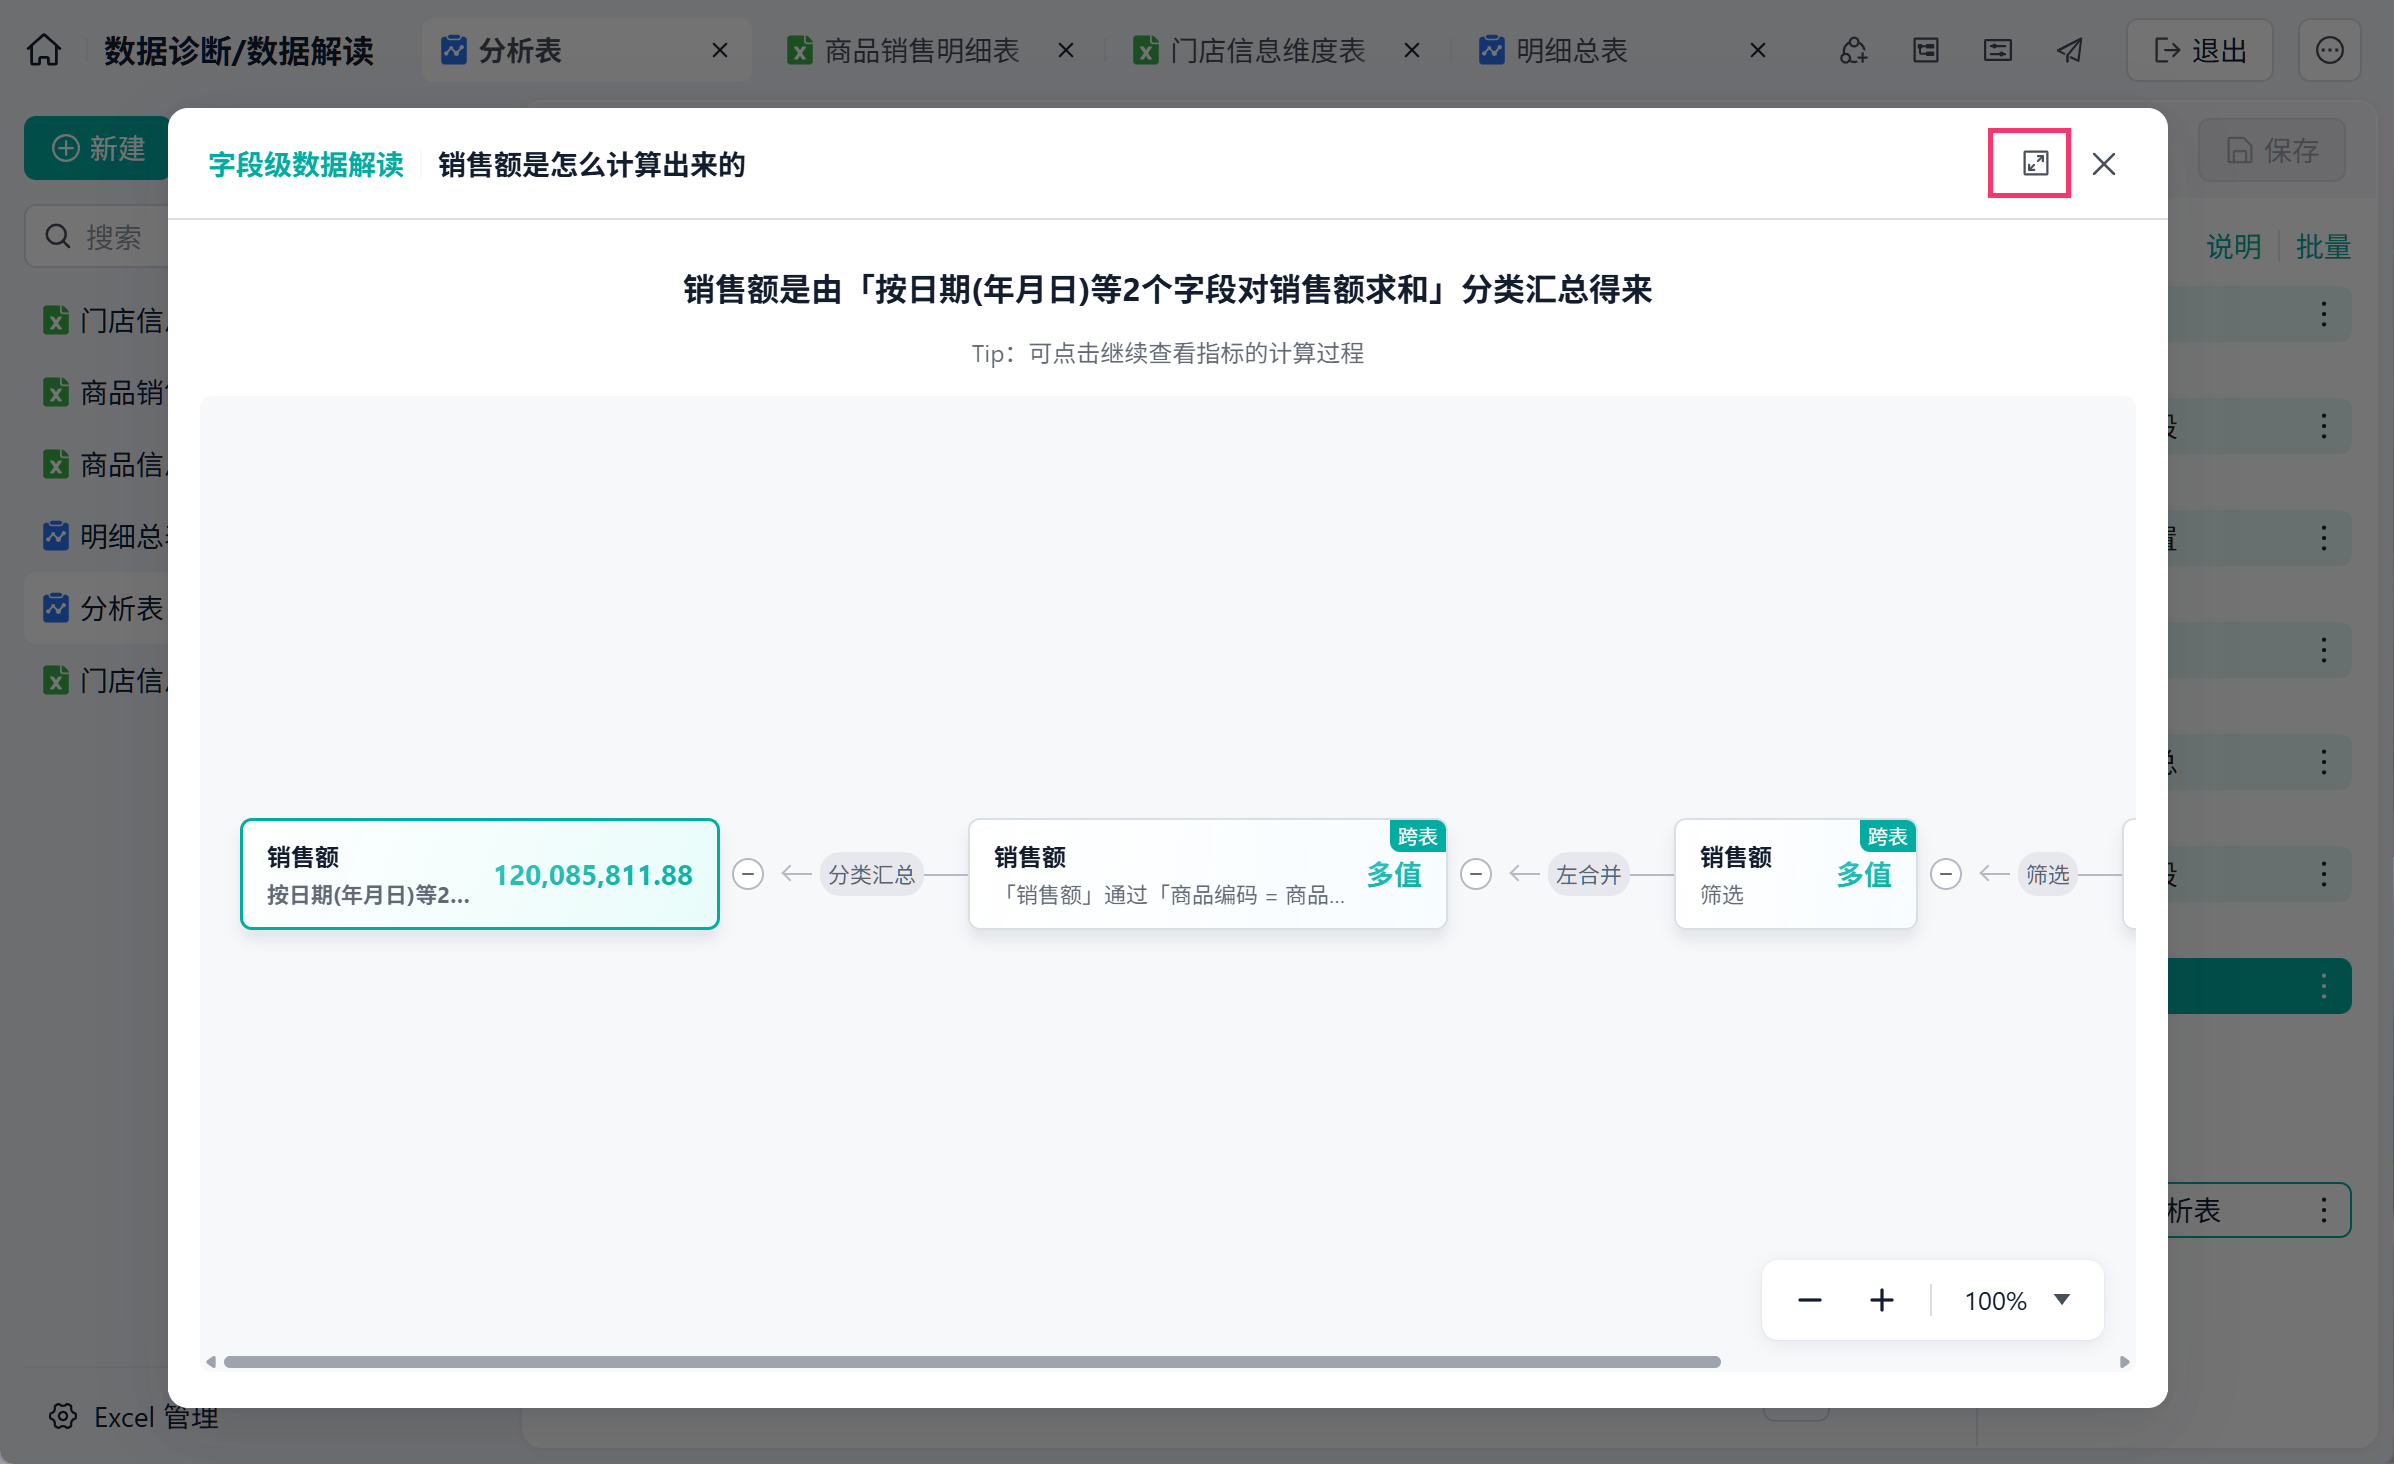Open Excel 管理 settings
This screenshot has height=1464, width=2394.
pos(133,1417)
